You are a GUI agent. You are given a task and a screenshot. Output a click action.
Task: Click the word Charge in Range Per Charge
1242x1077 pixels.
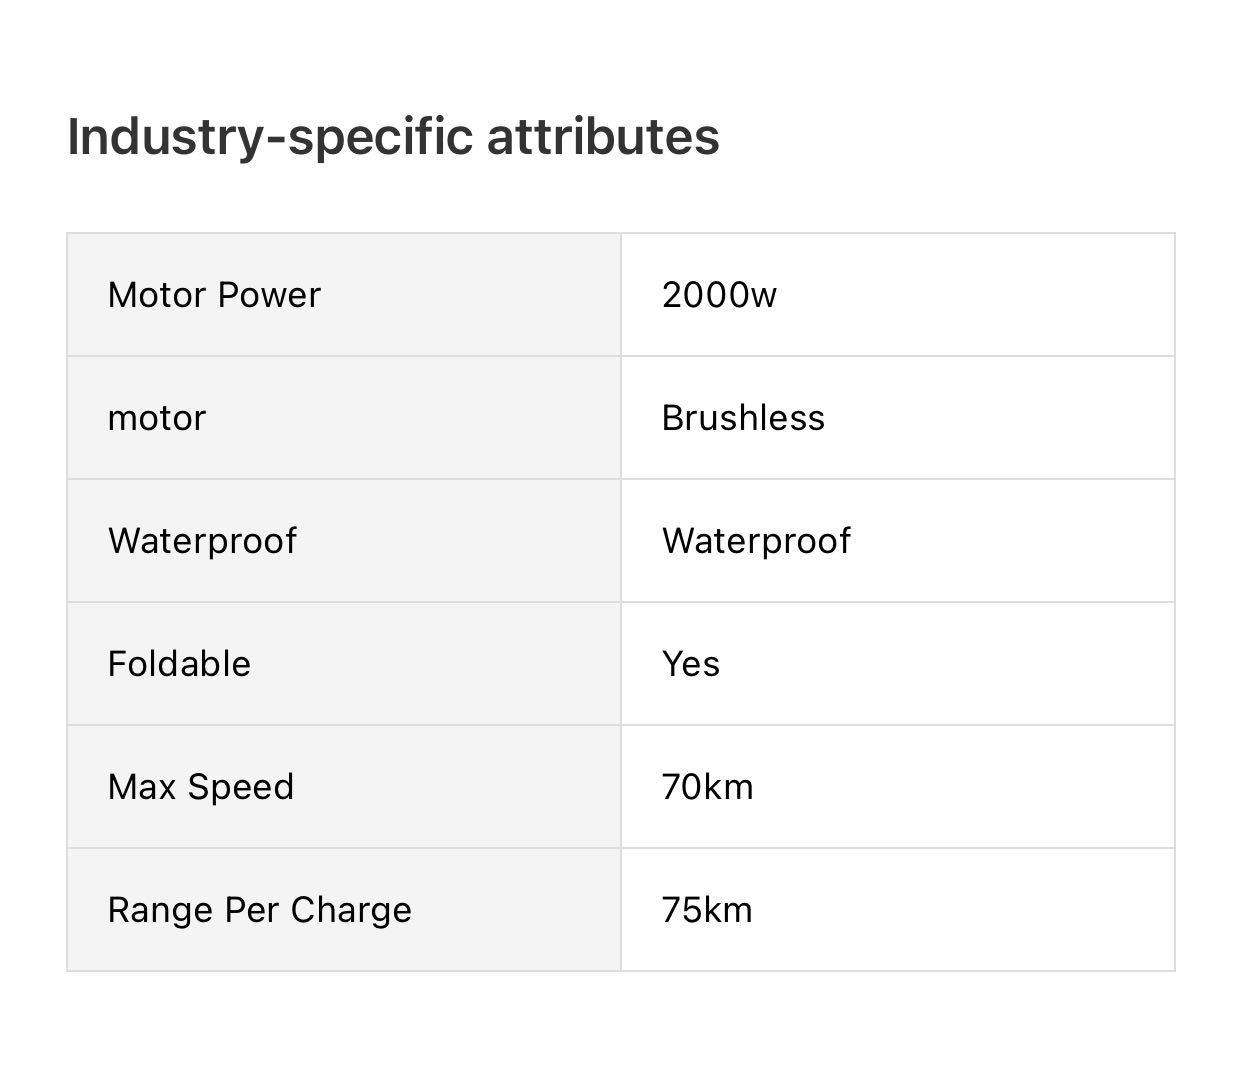pyautogui.click(x=351, y=910)
